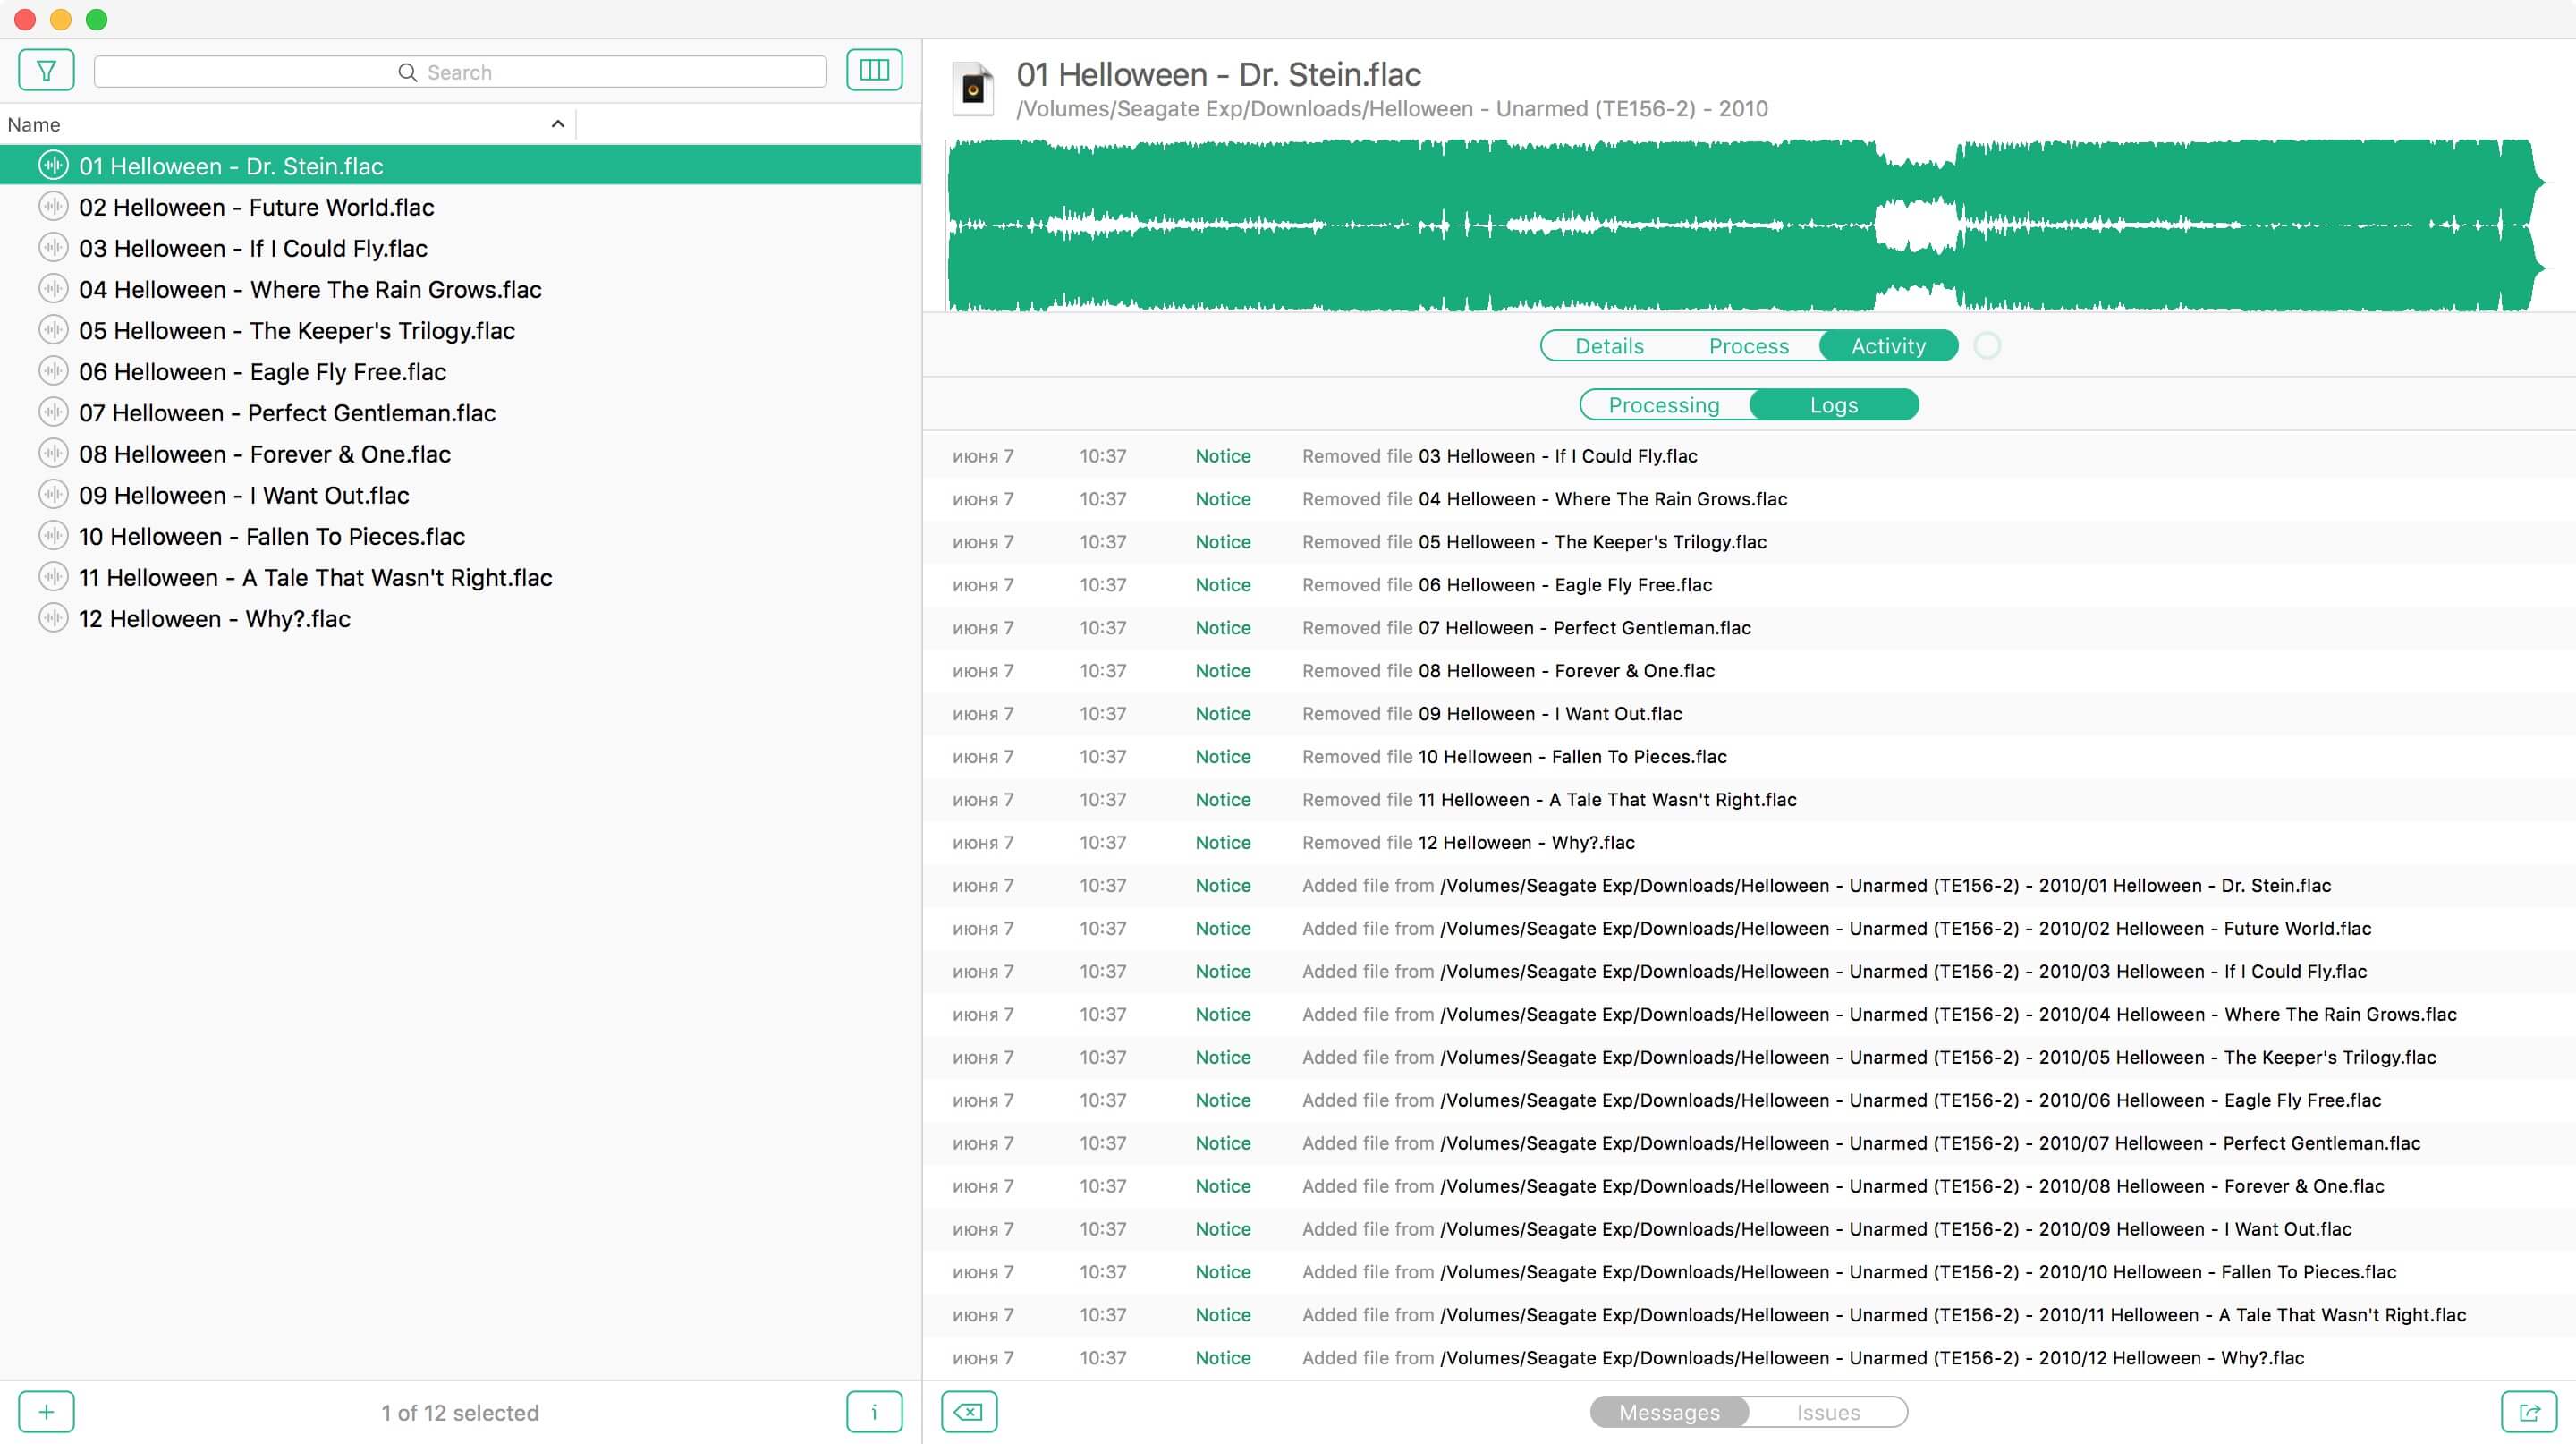Sort by the Name column header
The width and height of the screenshot is (2576, 1444).
coord(288,124)
